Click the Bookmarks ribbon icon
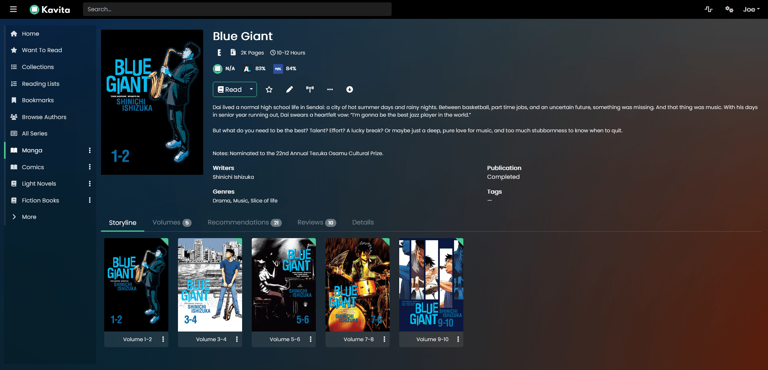The width and height of the screenshot is (768, 370). click(14, 100)
